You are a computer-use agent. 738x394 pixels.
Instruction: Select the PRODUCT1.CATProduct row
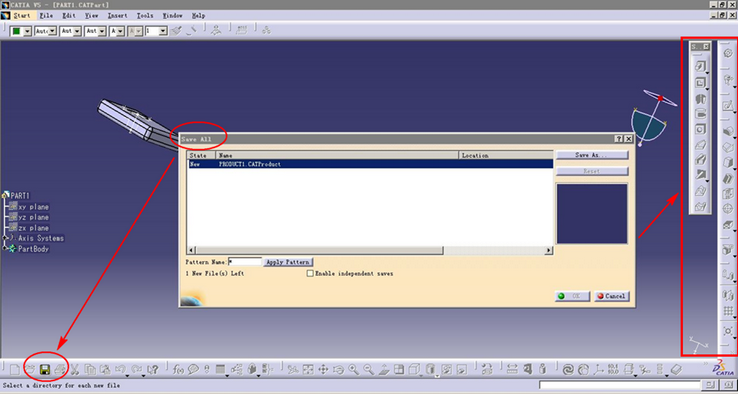pyautogui.click(x=370, y=164)
